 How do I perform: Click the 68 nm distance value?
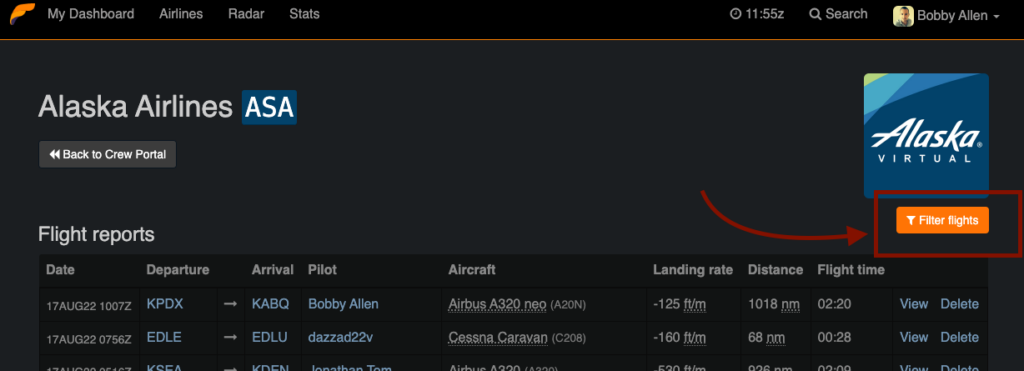tap(767, 337)
